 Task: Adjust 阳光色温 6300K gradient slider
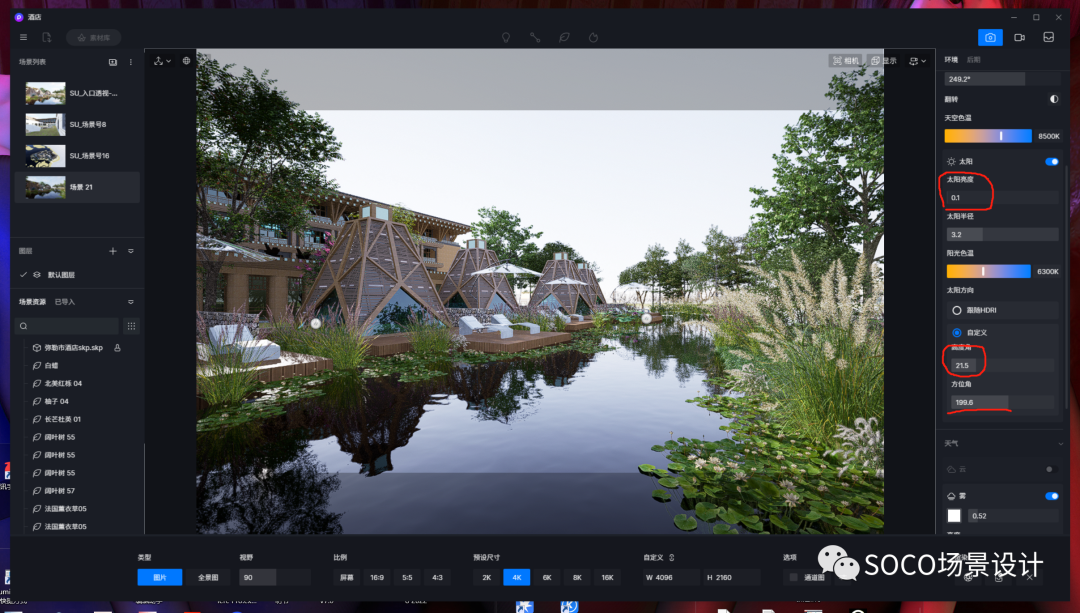click(x=988, y=271)
